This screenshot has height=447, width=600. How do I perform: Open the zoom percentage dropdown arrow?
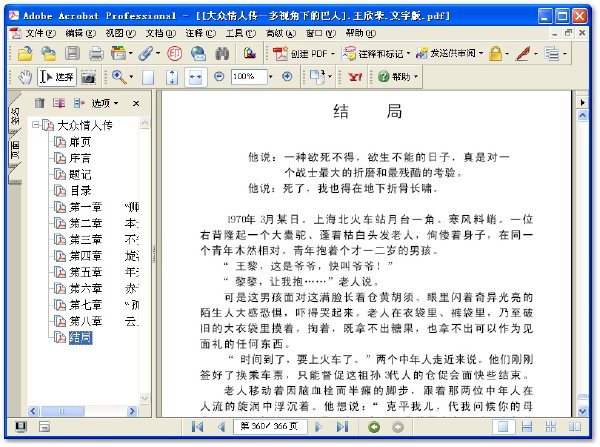coord(271,77)
